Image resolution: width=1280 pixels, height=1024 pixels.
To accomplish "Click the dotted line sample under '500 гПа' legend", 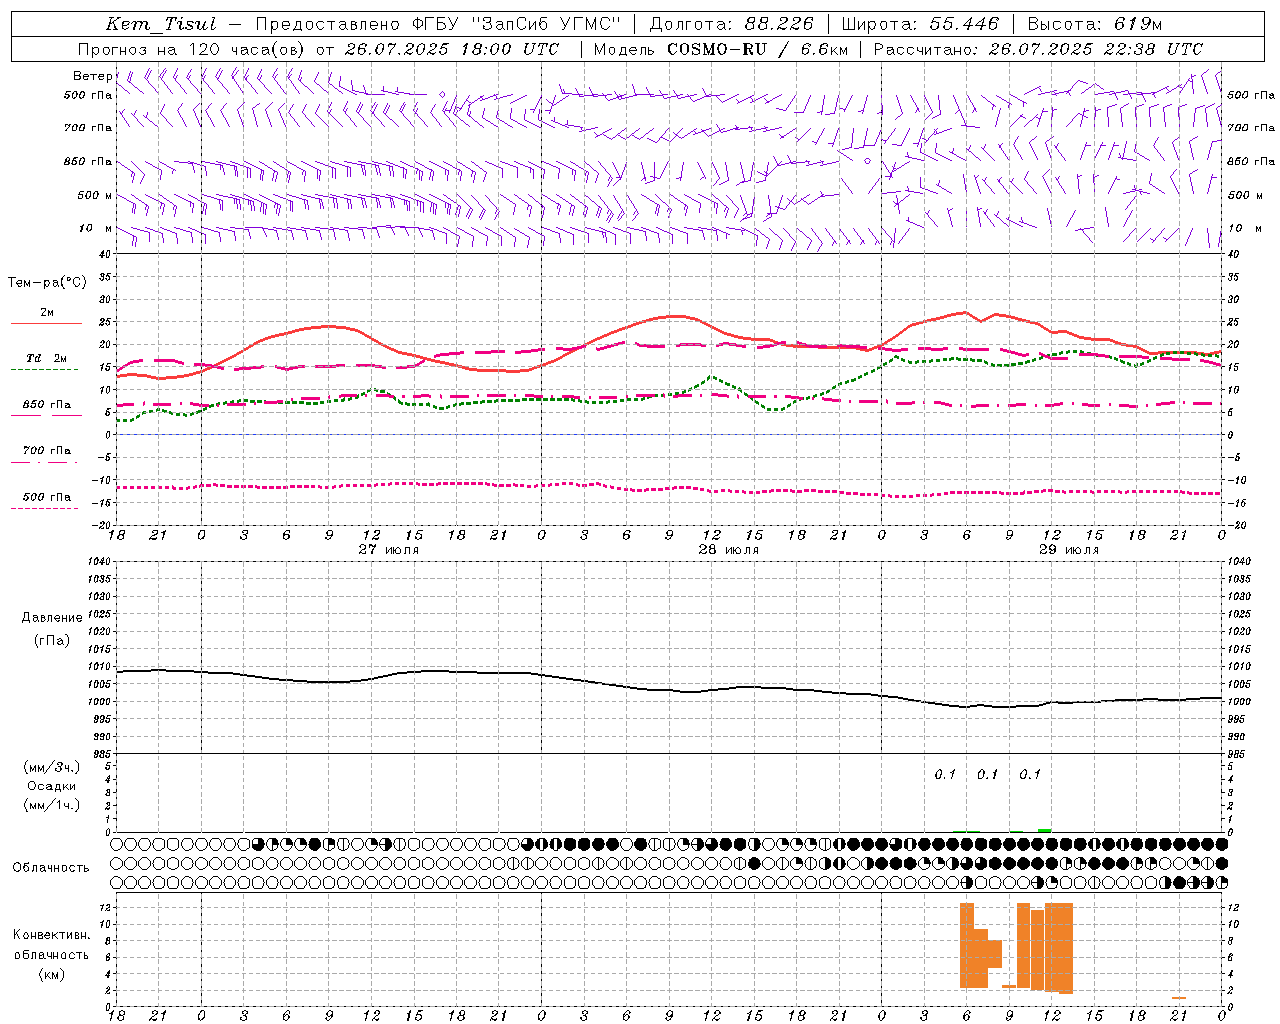I will tap(45, 508).
